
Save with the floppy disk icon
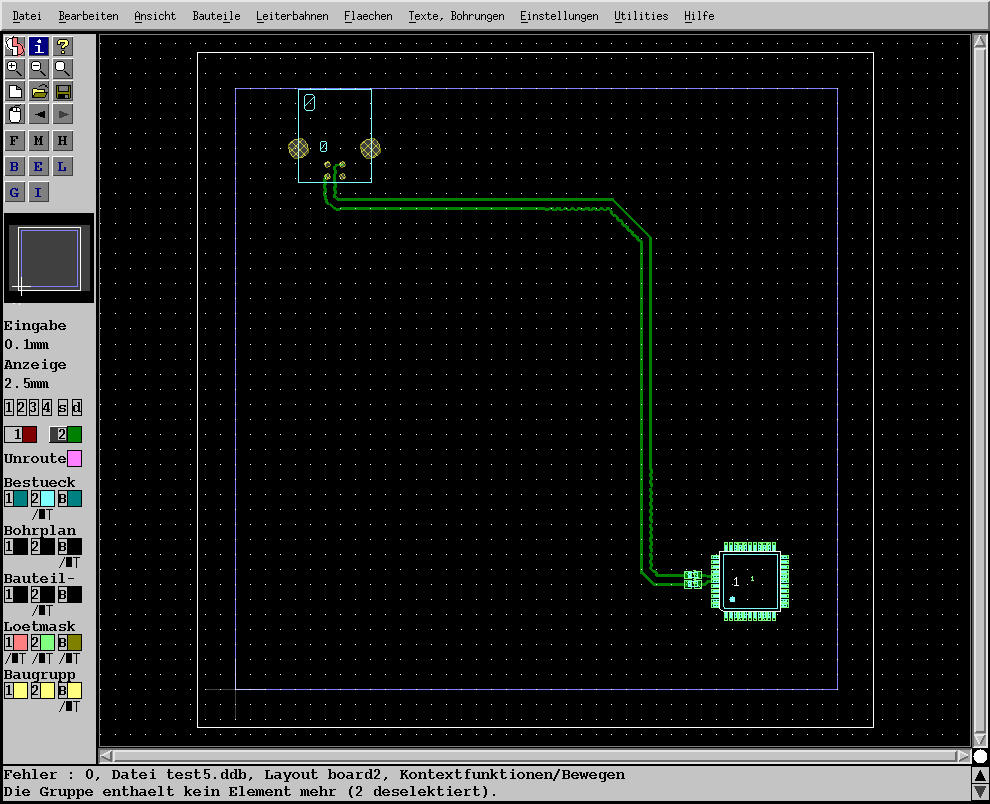point(63,92)
